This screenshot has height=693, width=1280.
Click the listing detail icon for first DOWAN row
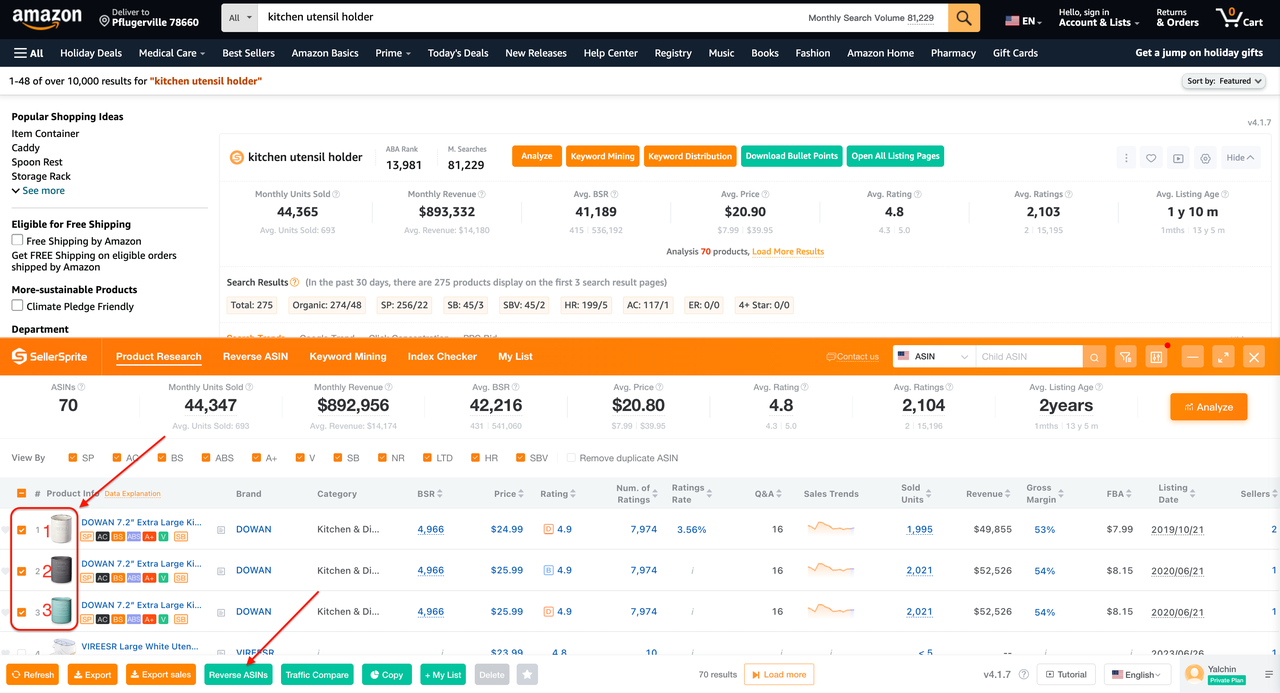point(221,530)
